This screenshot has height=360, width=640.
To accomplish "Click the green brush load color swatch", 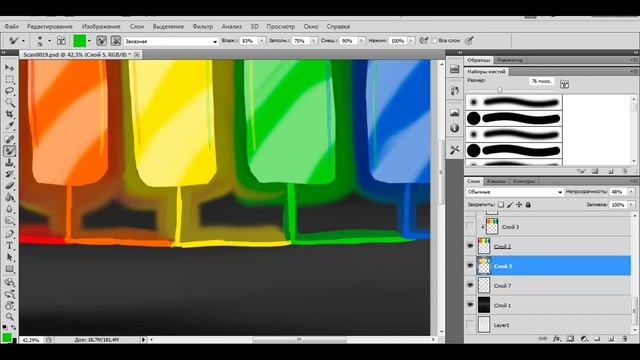I will point(79,41).
